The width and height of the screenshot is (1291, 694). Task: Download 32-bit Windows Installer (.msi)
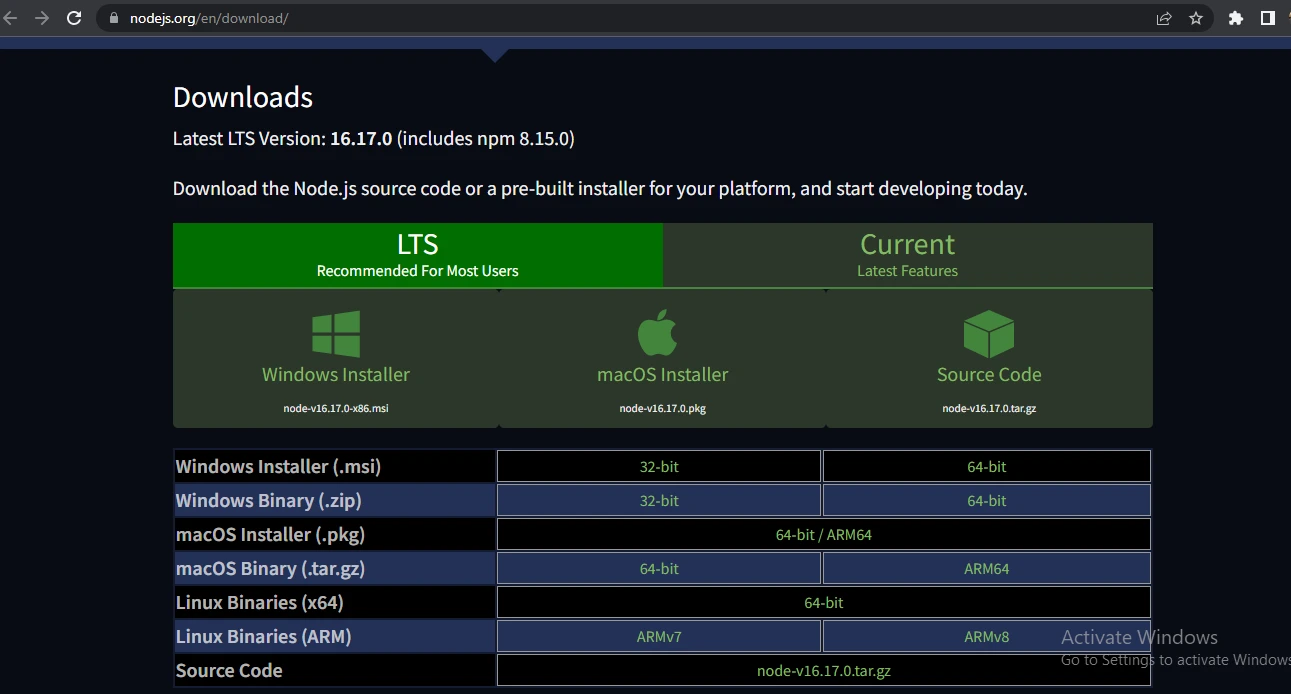tap(659, 467)
